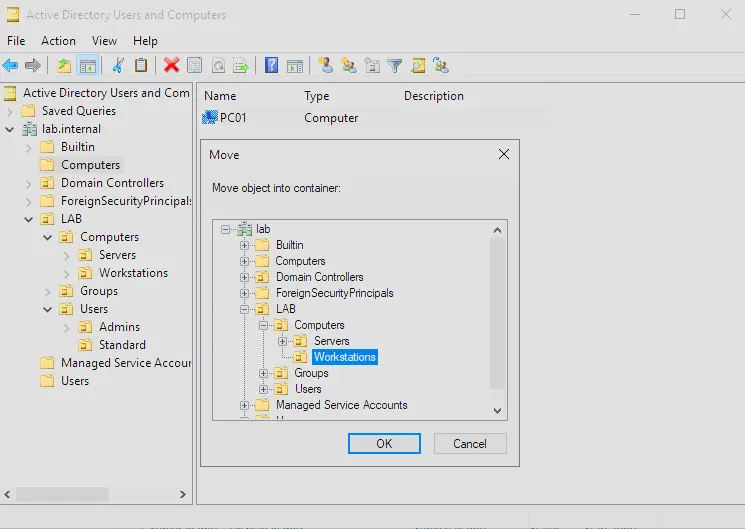Select Managed Service Accounts in left tree
This screenshot has width=745, height=529.
[x=126, y=363]
